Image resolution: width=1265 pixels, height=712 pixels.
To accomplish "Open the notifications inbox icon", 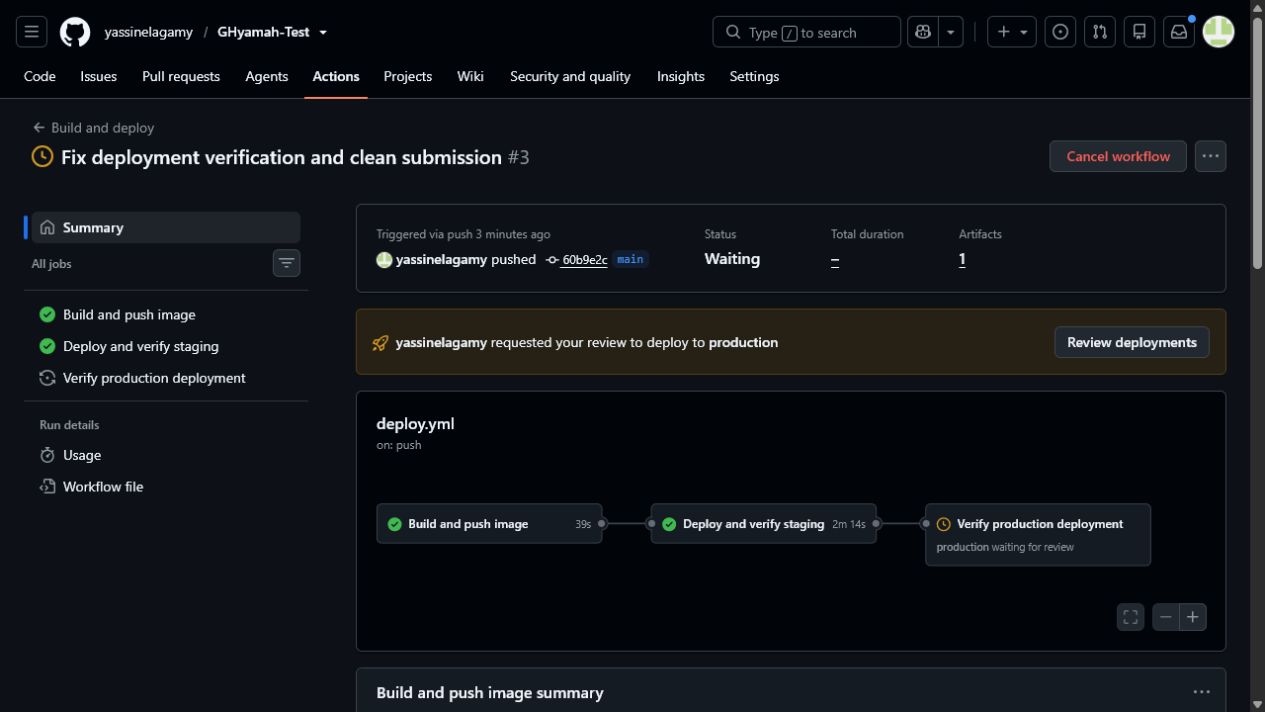I will 1179,32.
